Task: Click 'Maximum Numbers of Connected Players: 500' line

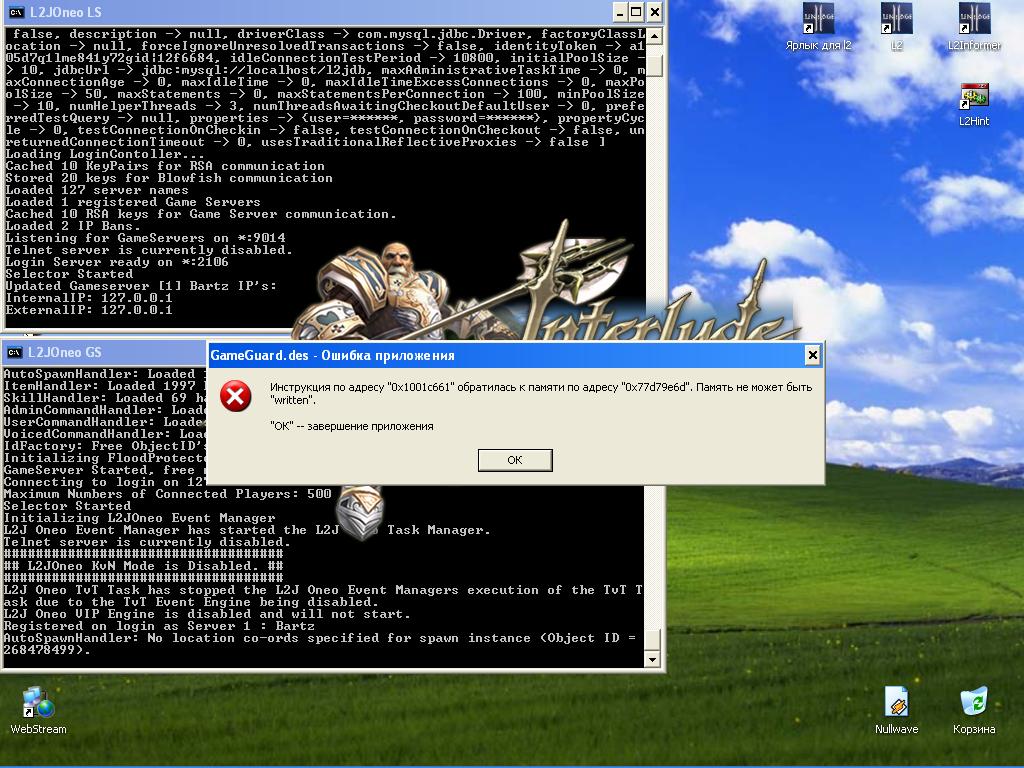Action: (x=167, y=494)
